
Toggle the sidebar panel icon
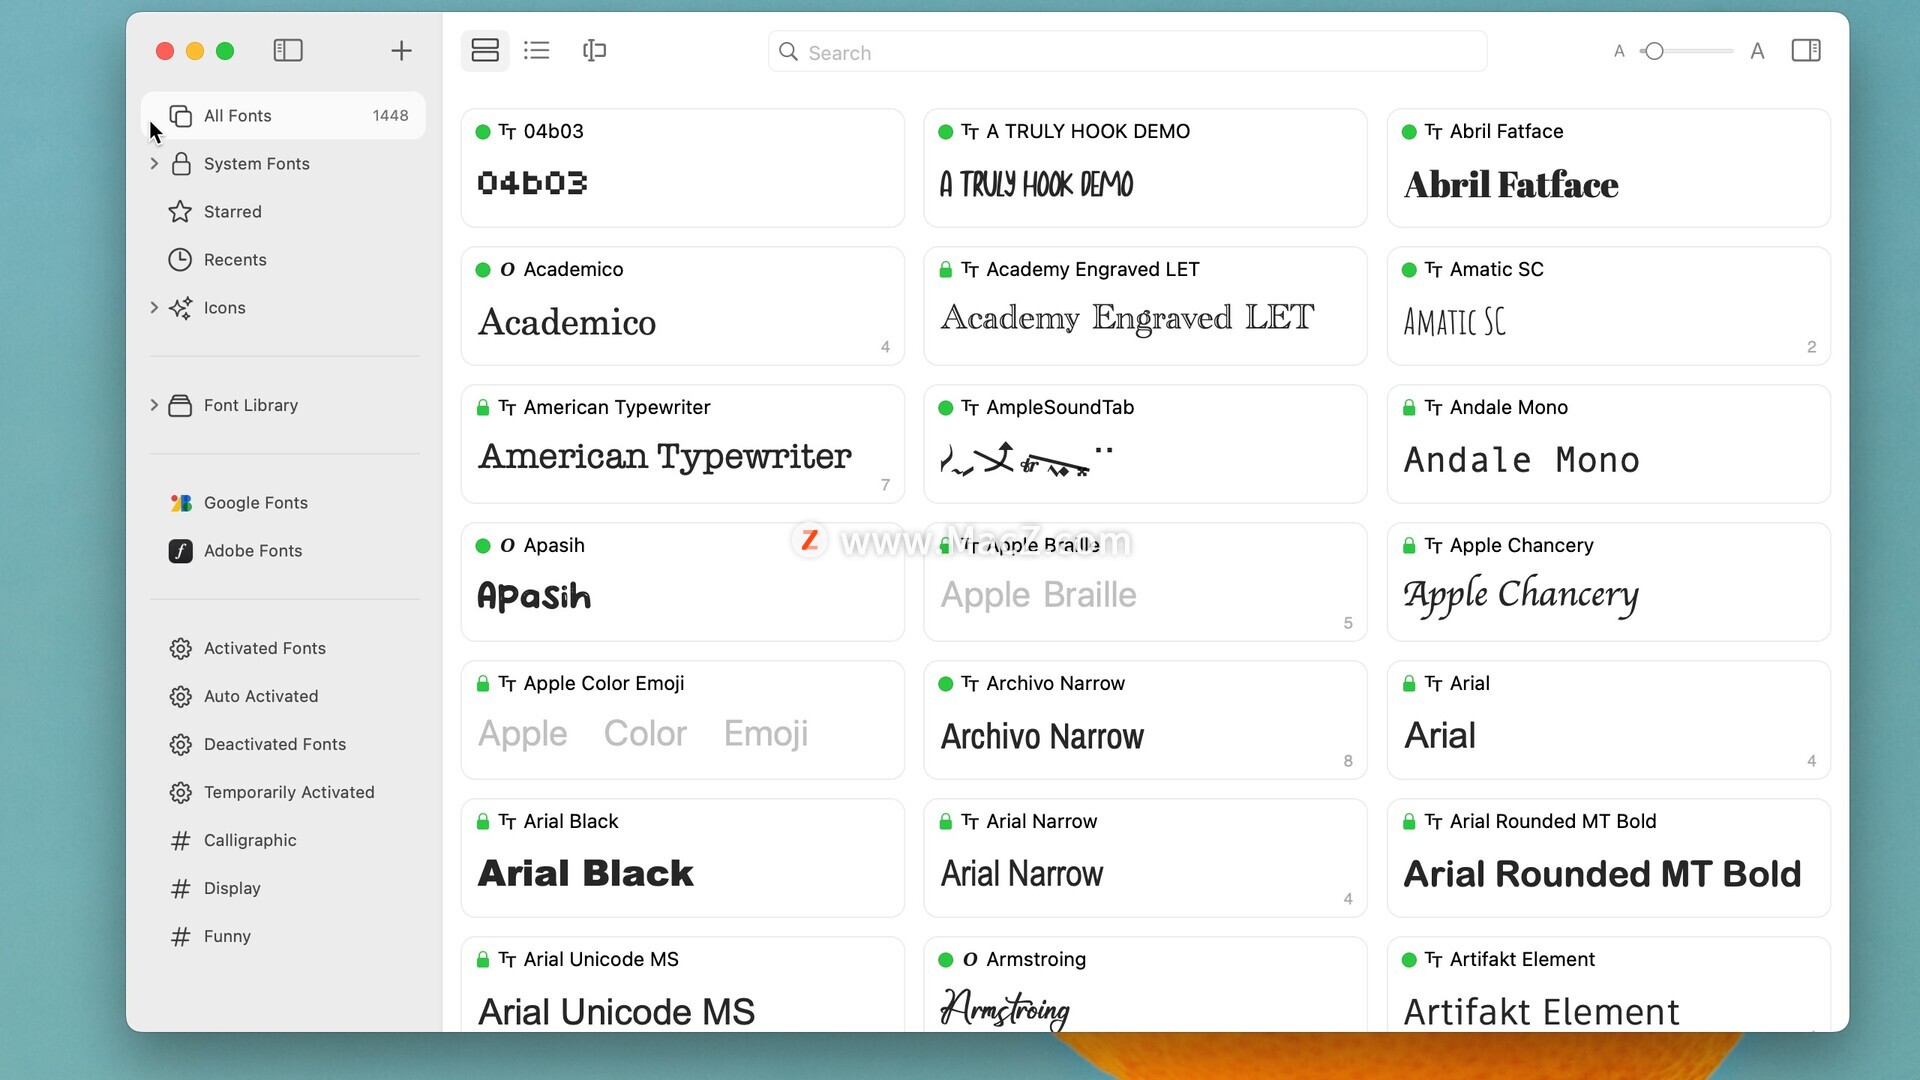click(x=288, y=50)
